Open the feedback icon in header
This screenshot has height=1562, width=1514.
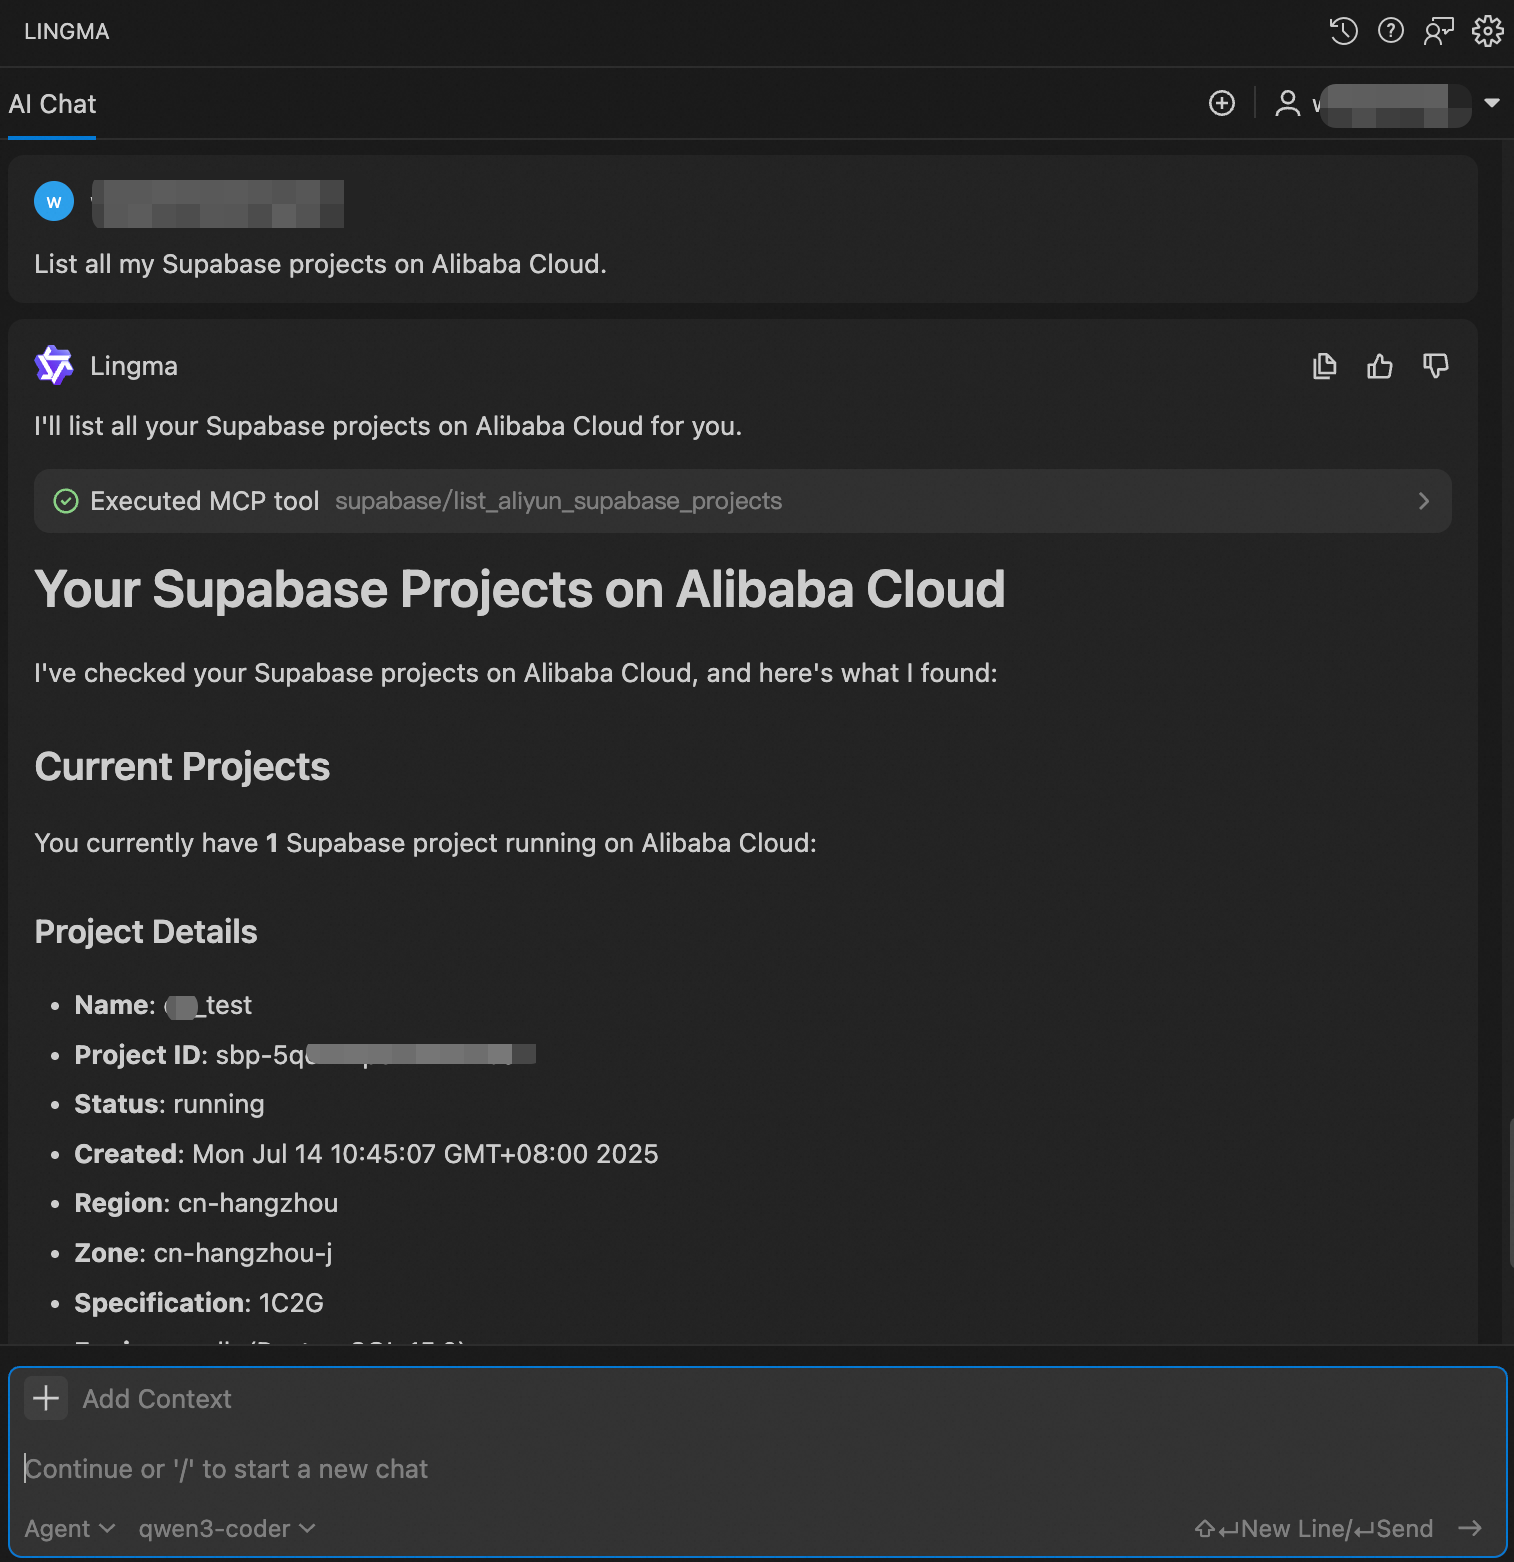[x=1439, y=31]
